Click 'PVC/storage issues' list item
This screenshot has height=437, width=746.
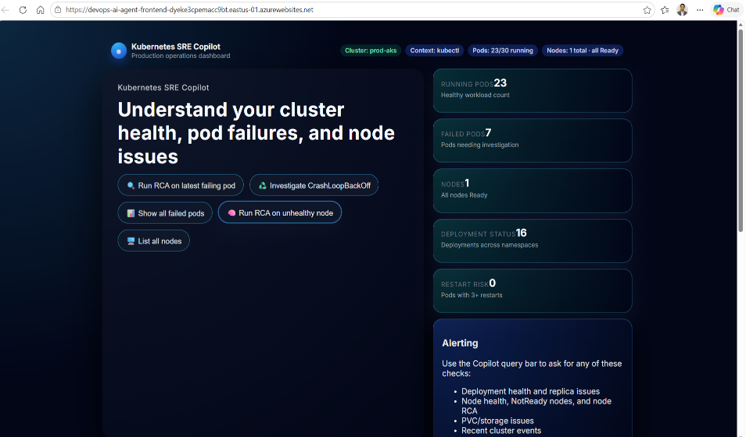(498, 421)
